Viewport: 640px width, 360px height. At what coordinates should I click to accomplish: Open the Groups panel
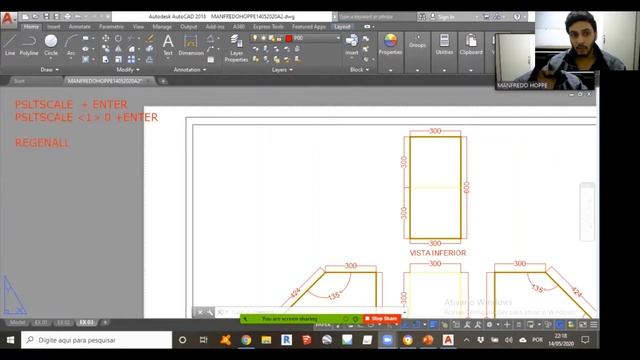(418, 42)
